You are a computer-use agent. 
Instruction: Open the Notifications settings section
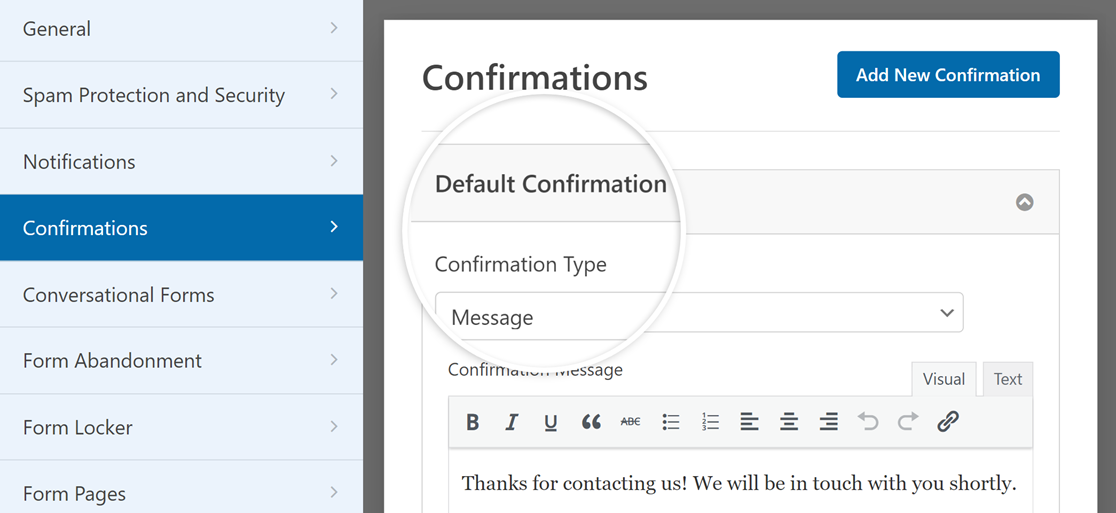[181, 162]
